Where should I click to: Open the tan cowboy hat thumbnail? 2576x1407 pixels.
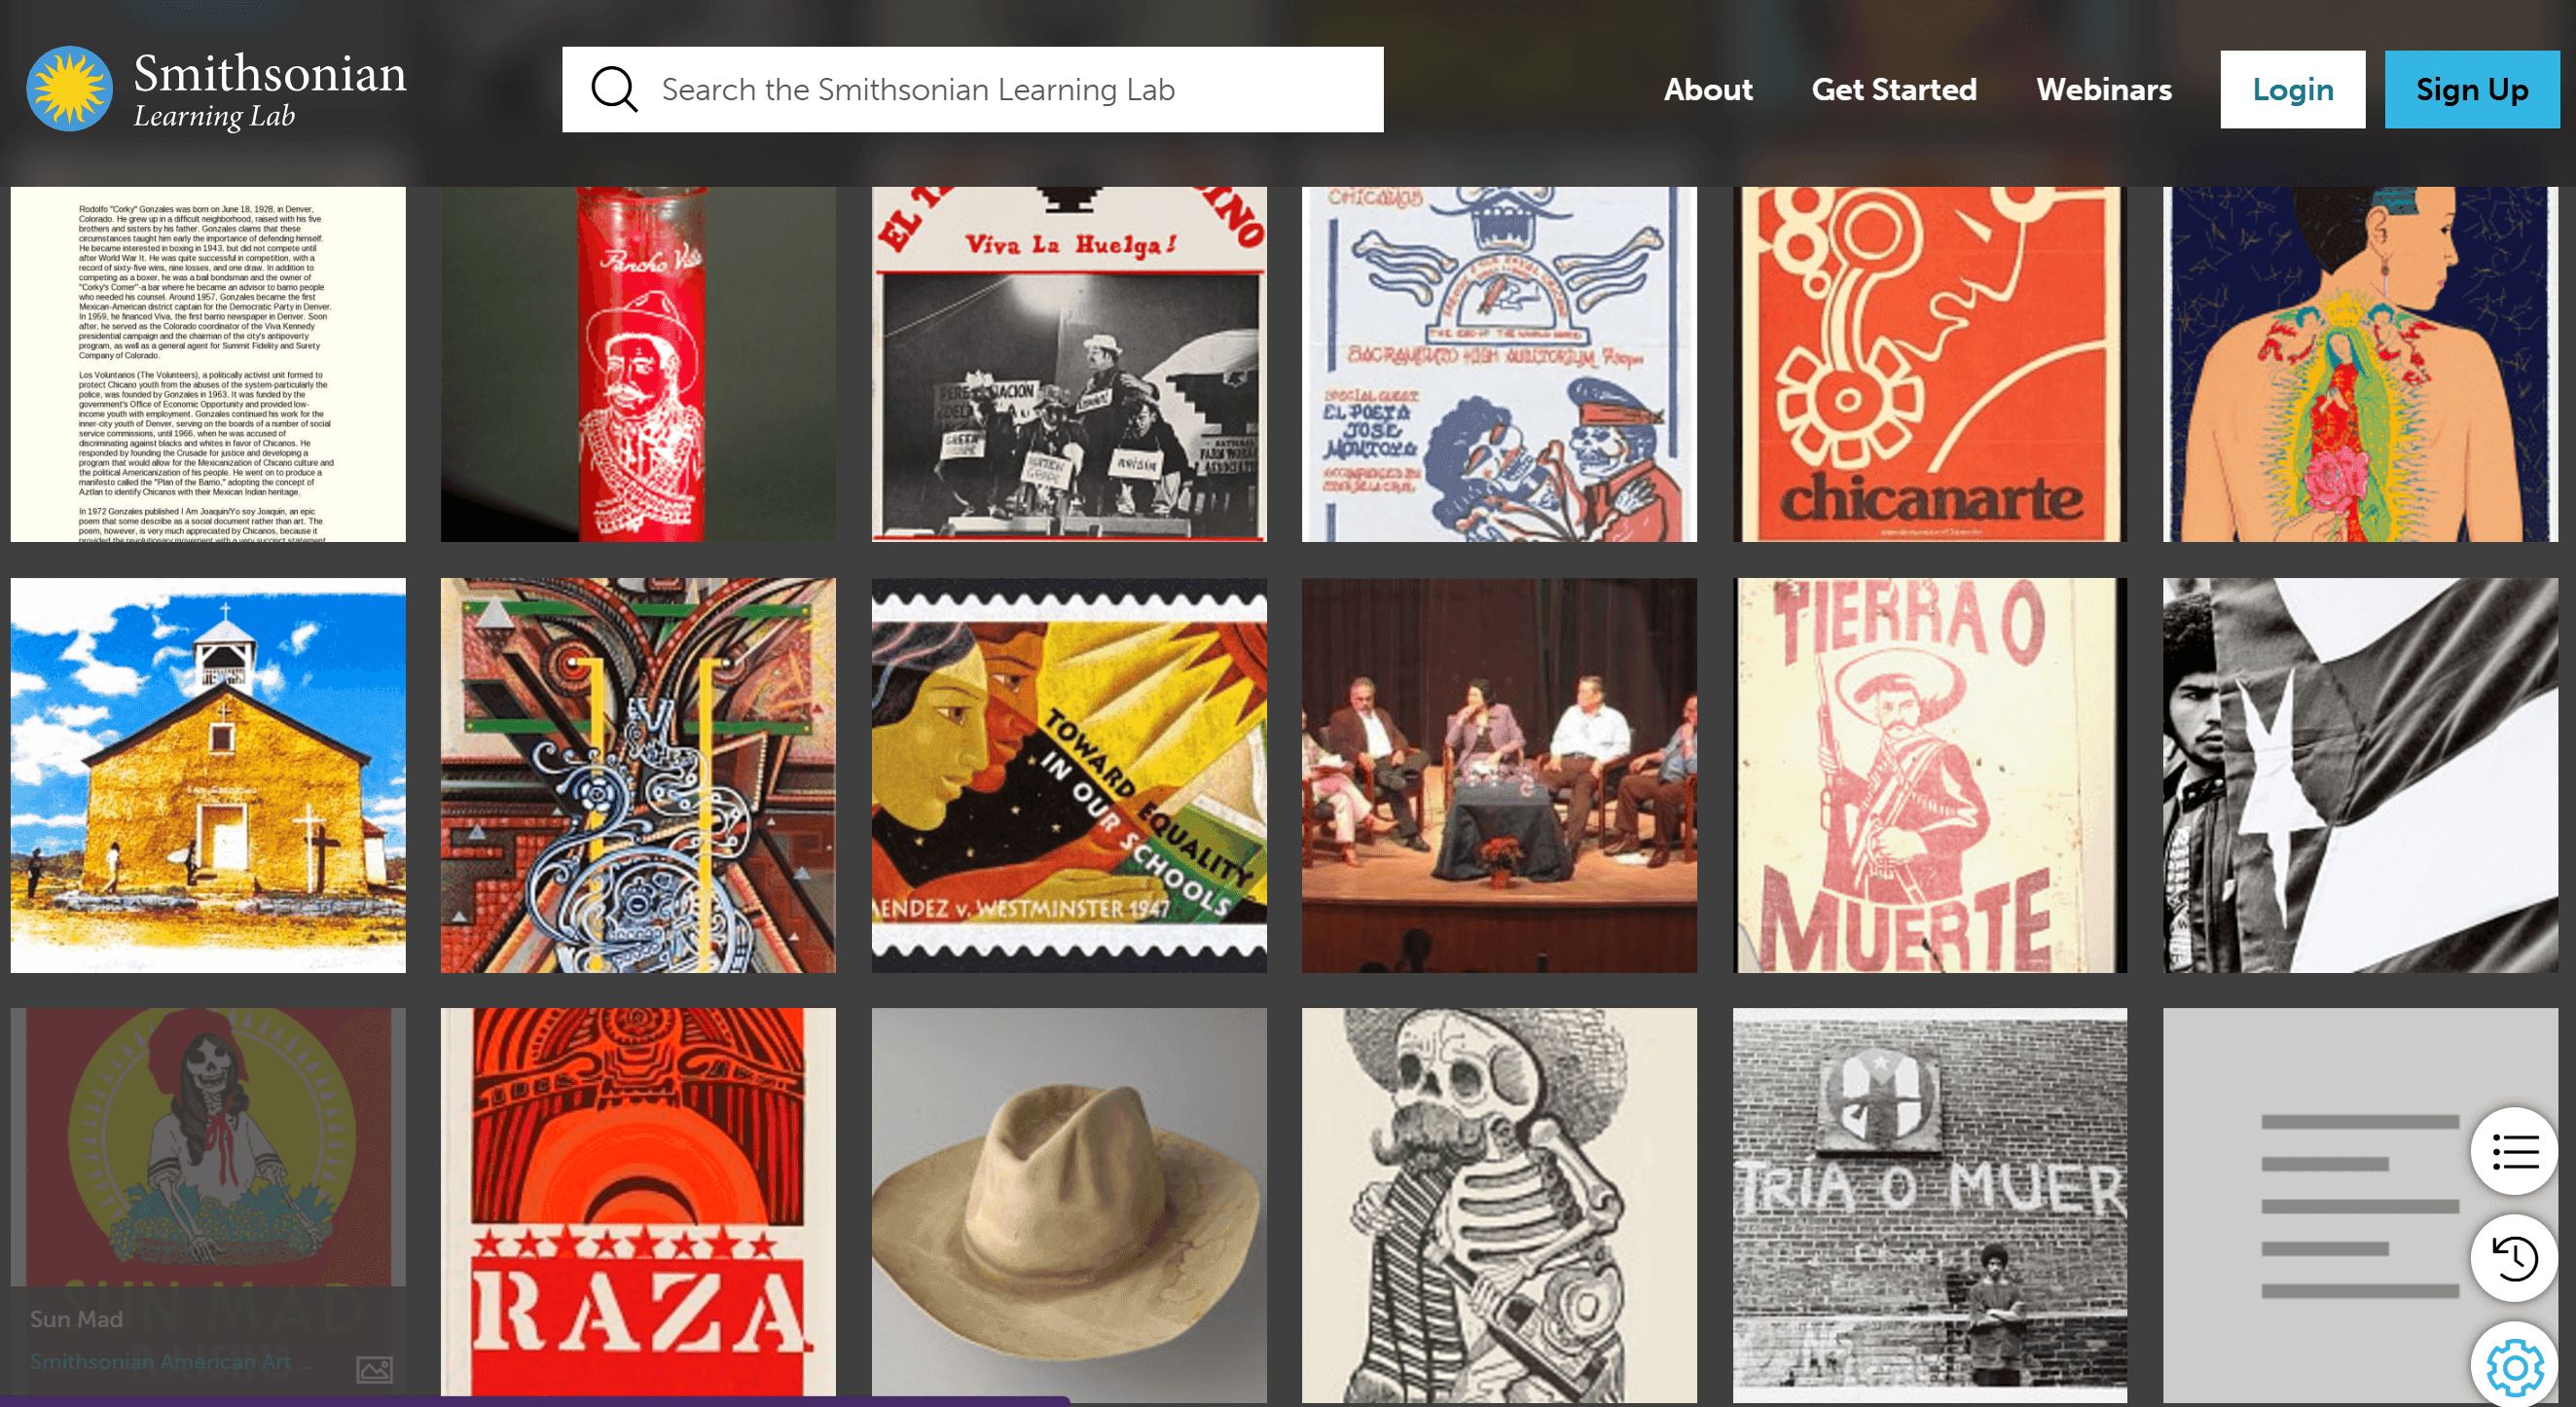(x=1069, y=1204)
